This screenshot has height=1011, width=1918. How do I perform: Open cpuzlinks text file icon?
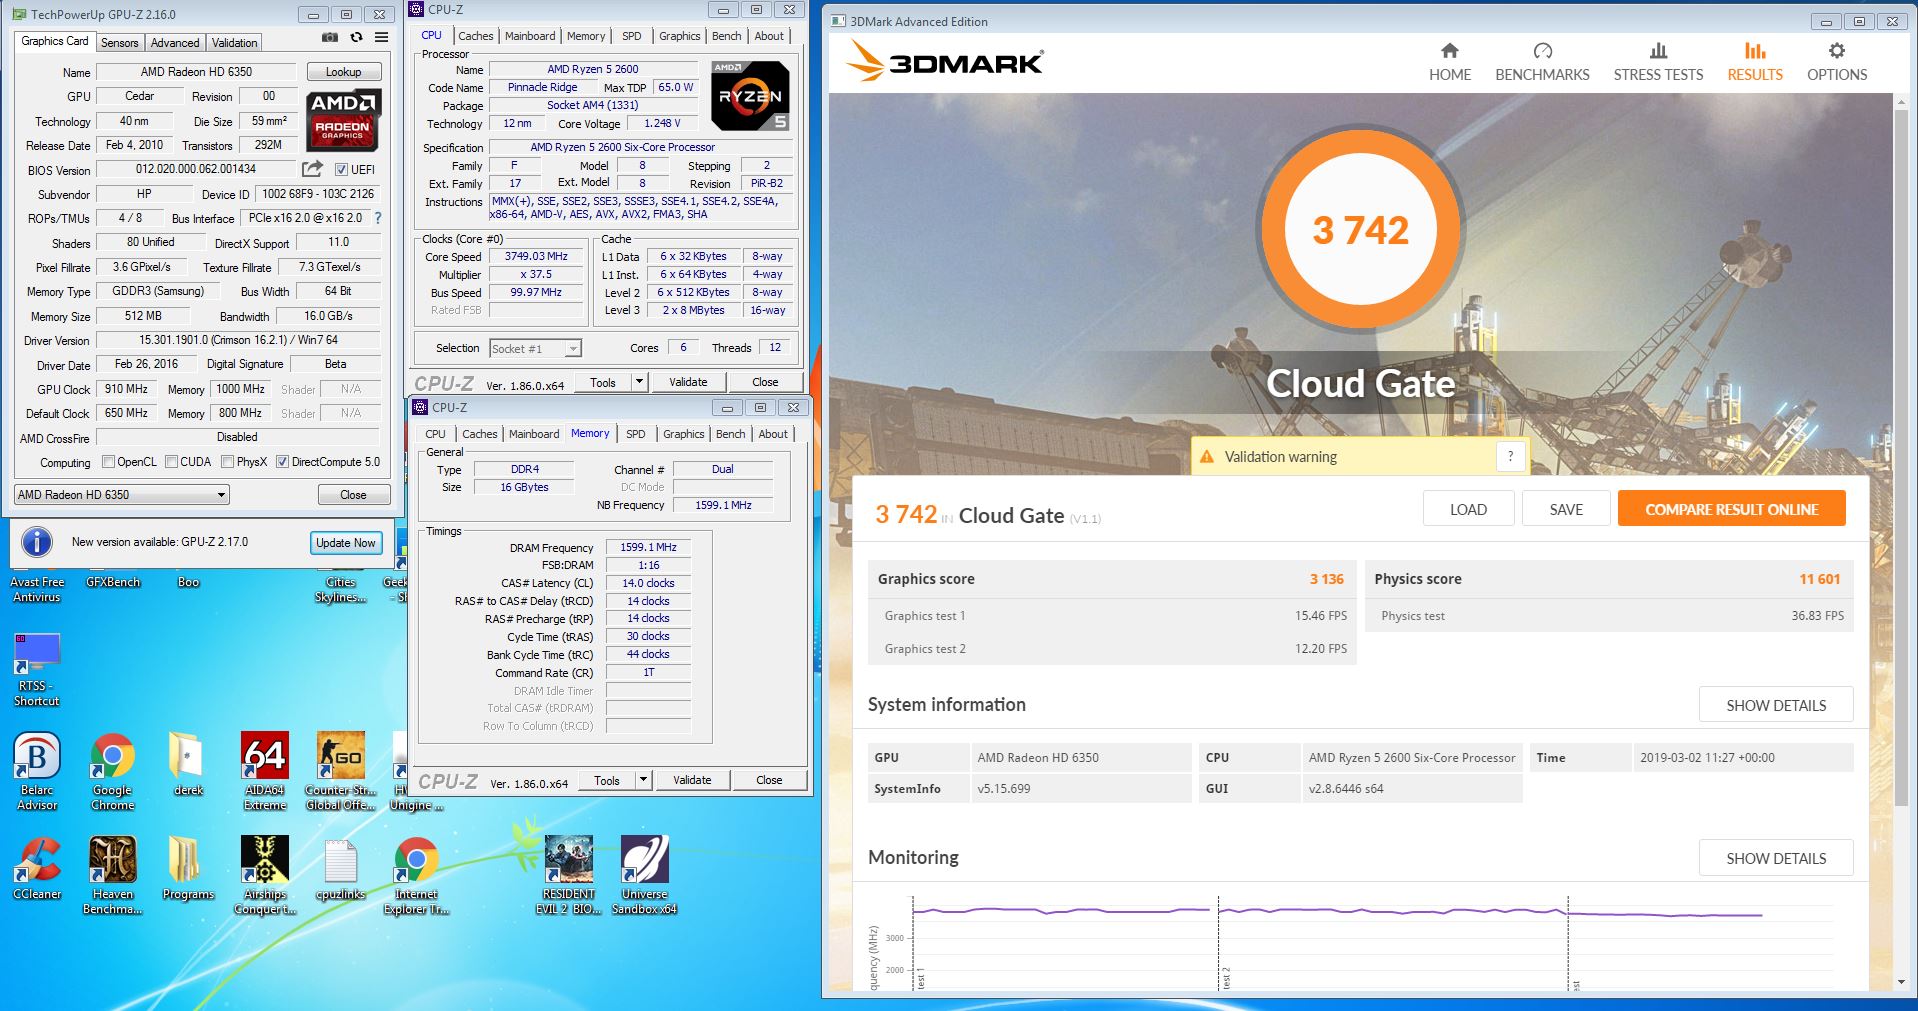[340, 868]
